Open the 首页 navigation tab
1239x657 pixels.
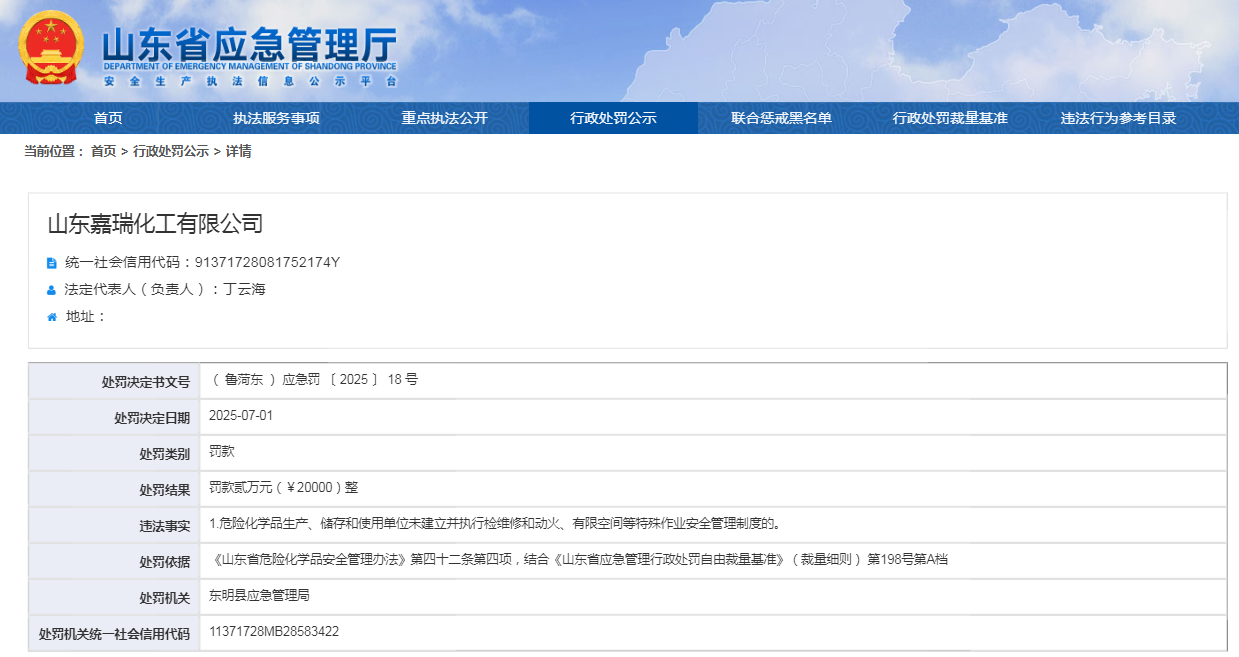click(108, 118)
